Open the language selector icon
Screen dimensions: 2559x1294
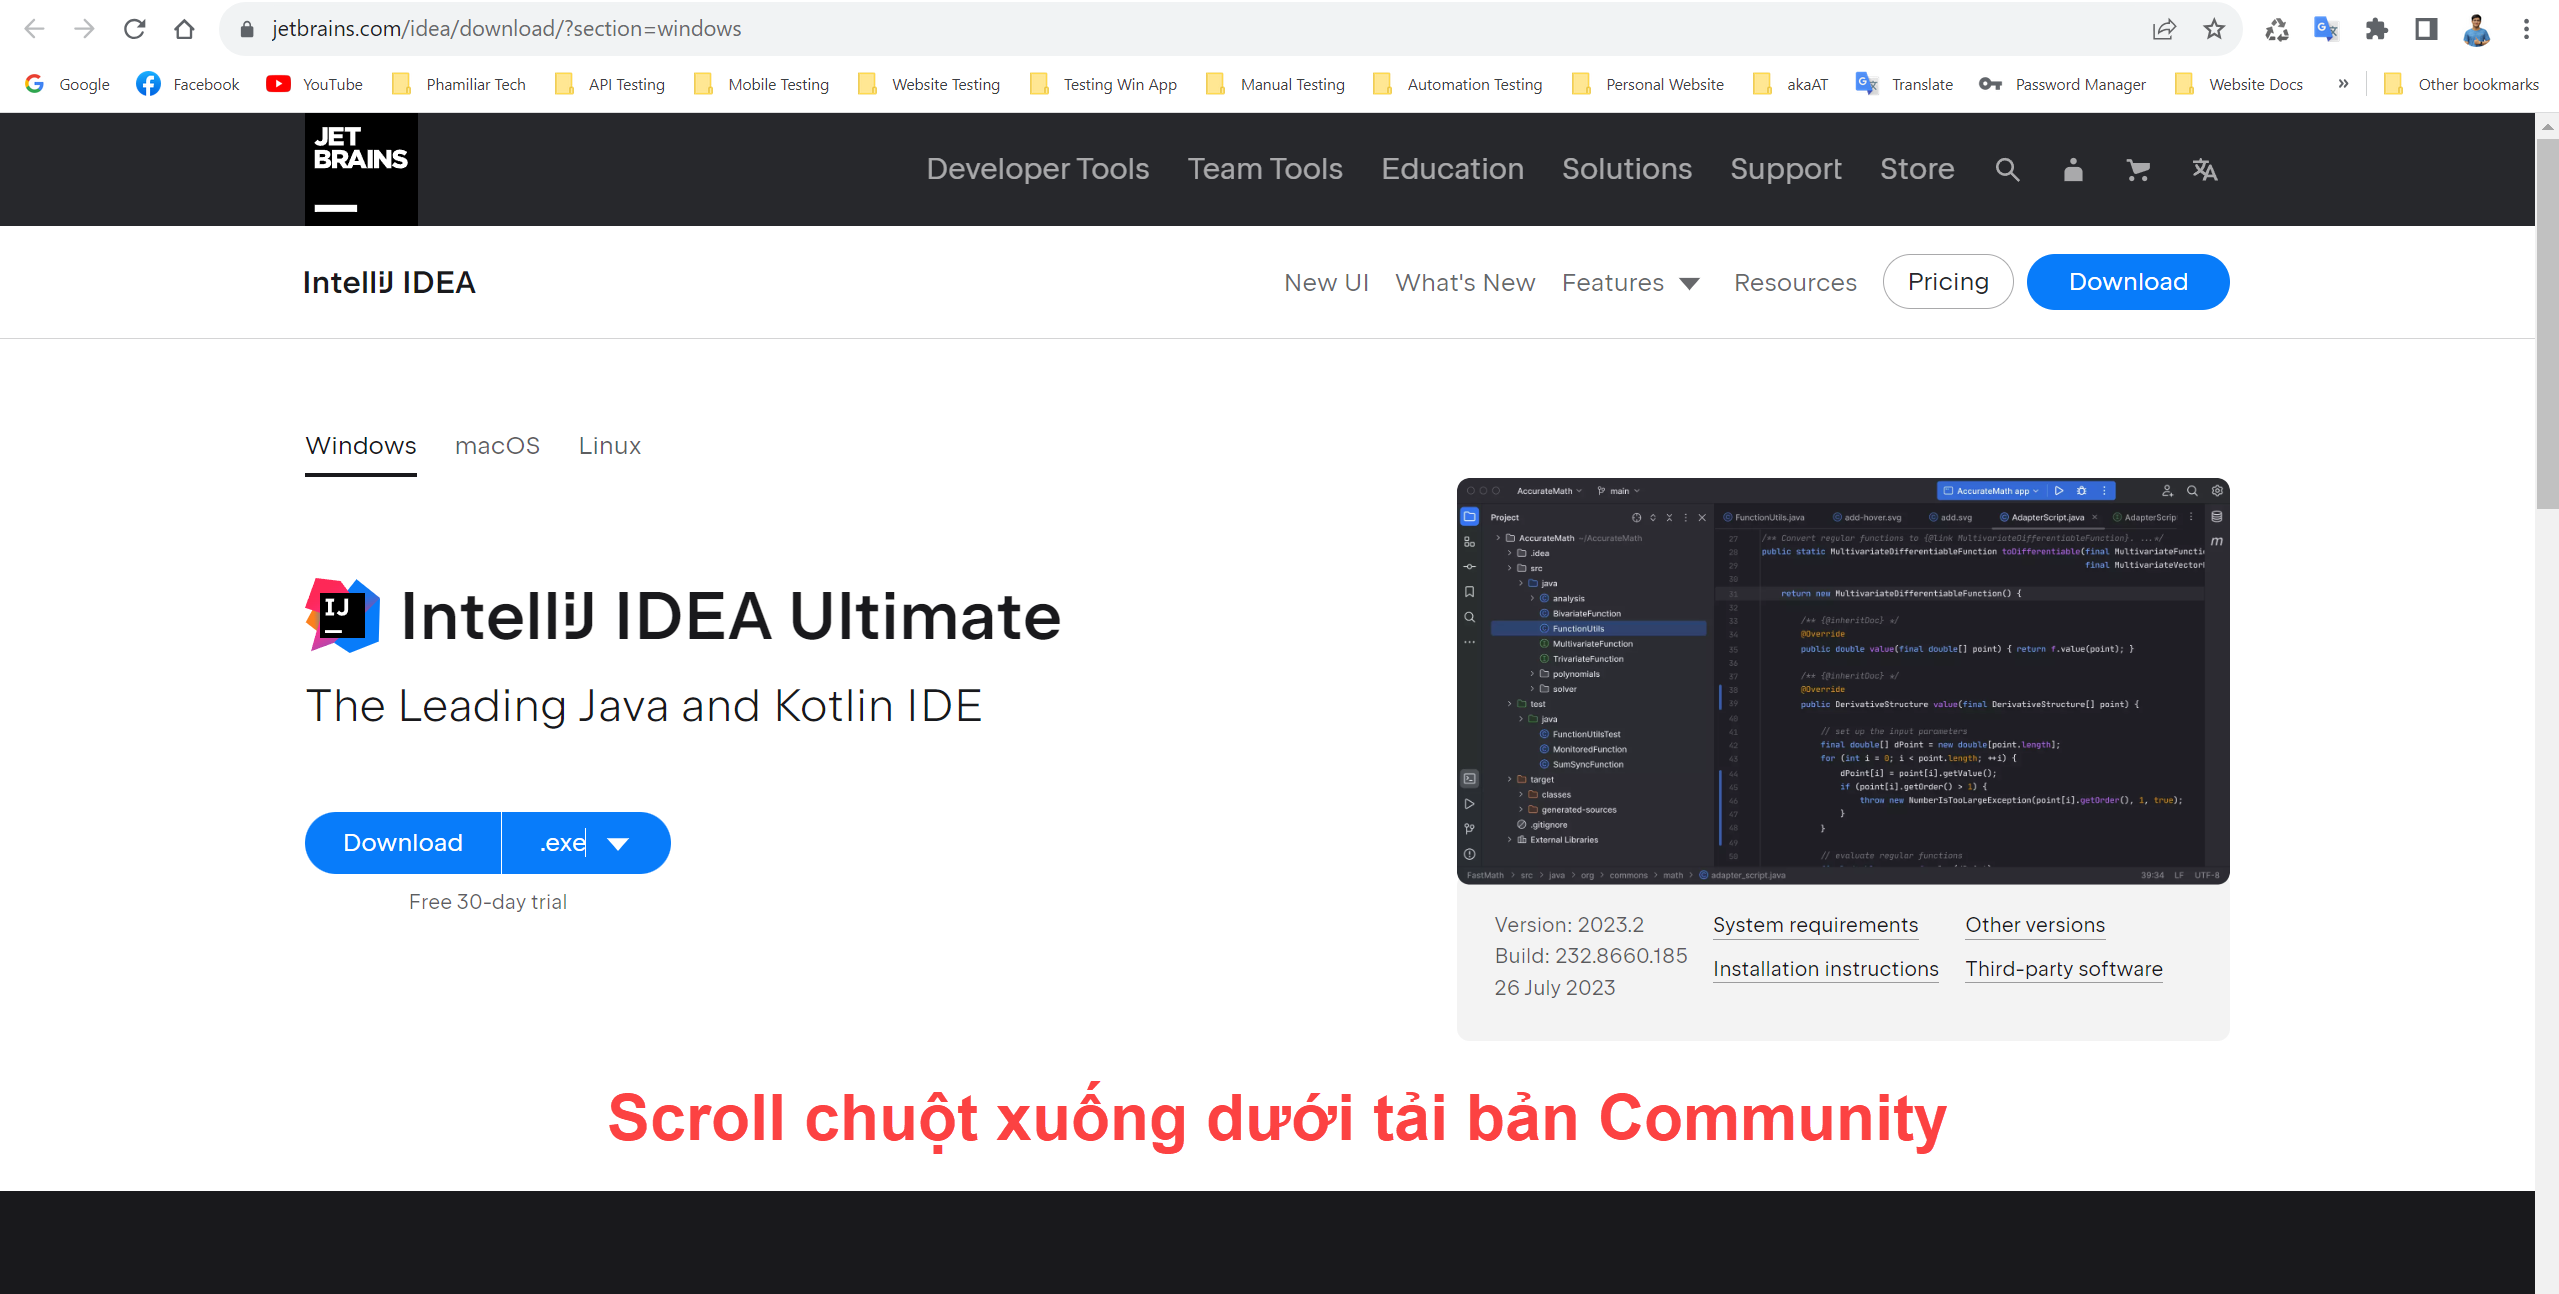(2204, 170)
